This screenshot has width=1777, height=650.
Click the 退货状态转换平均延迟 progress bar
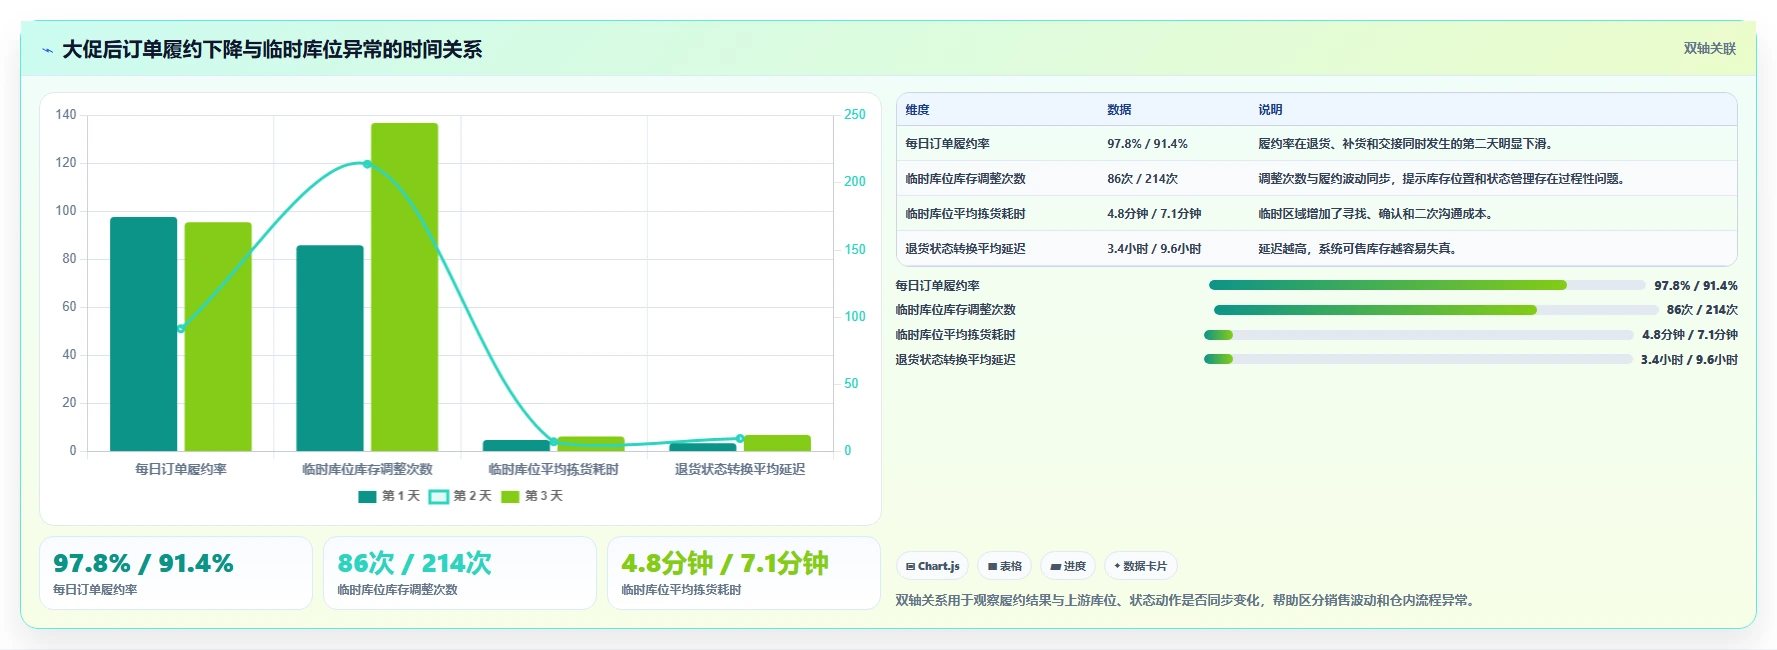(1418, 360)
